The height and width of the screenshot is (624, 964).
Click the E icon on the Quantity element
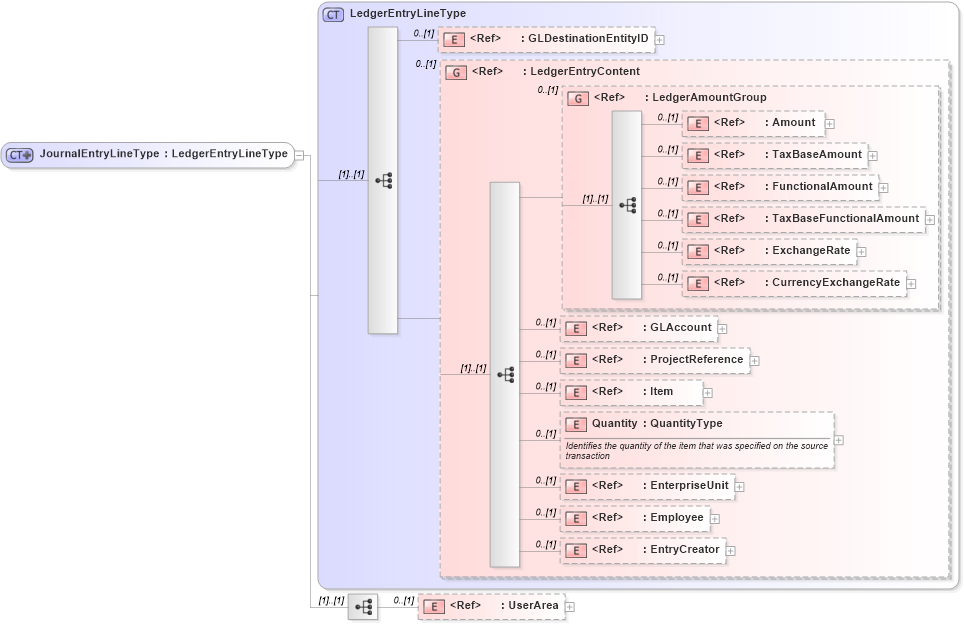click(576, 424)
